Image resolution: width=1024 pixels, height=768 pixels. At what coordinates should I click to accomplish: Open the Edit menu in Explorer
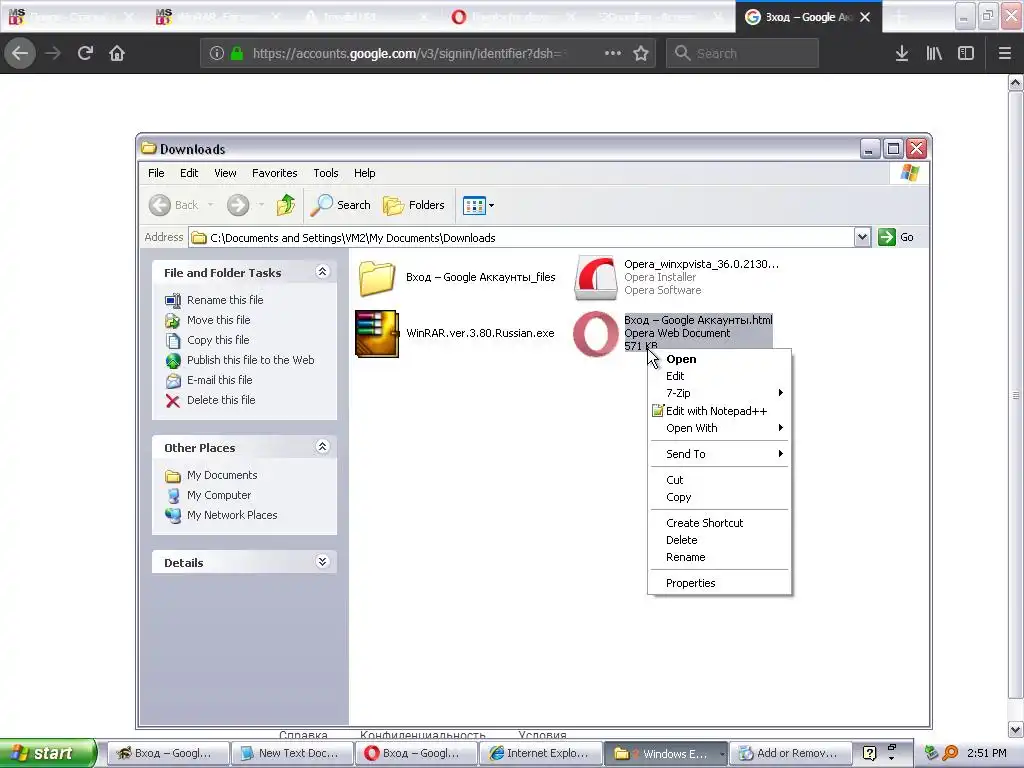point(189,173)
